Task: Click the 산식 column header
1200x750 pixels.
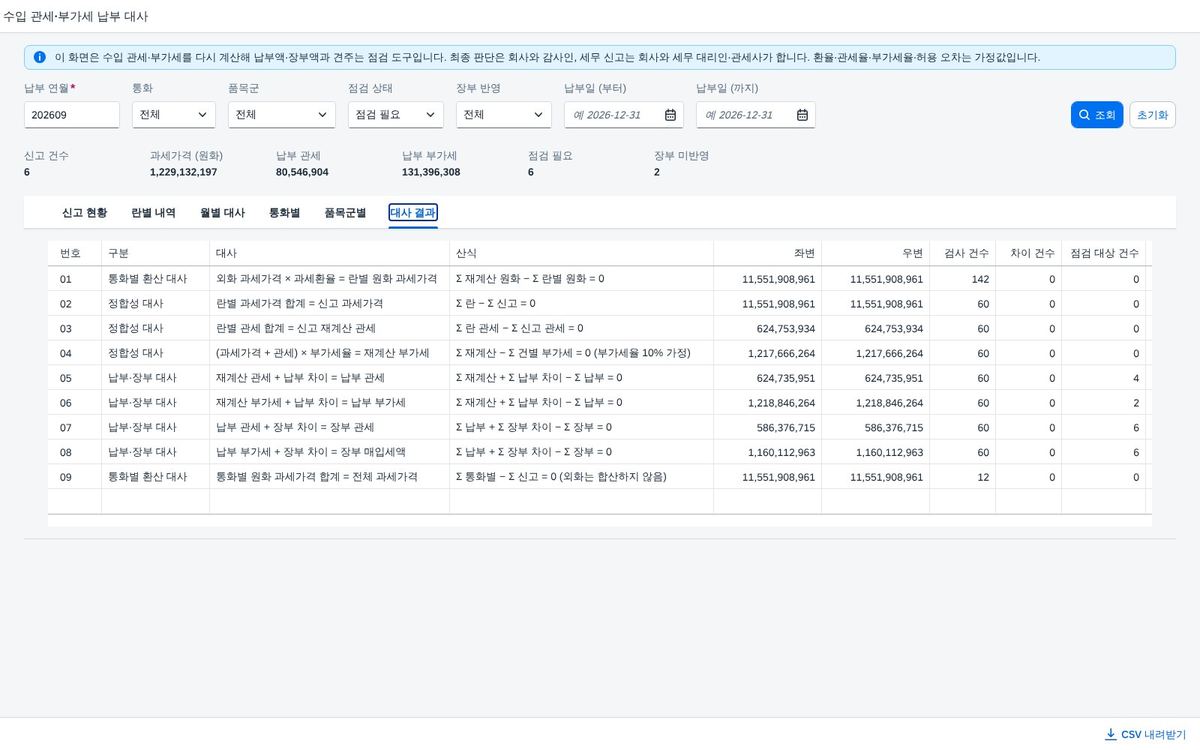Action: (x=582, y=253)
